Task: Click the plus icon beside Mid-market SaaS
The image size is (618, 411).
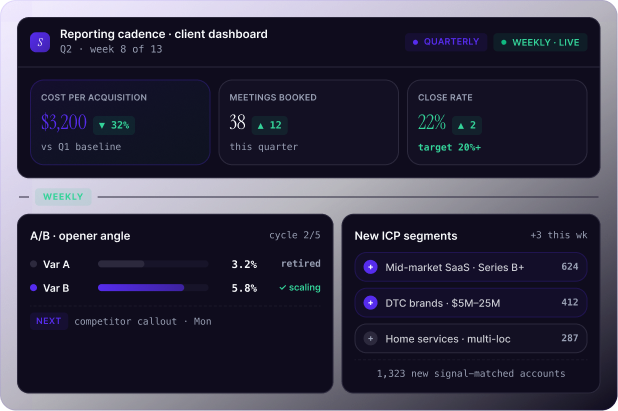Action: pos(370,267)
